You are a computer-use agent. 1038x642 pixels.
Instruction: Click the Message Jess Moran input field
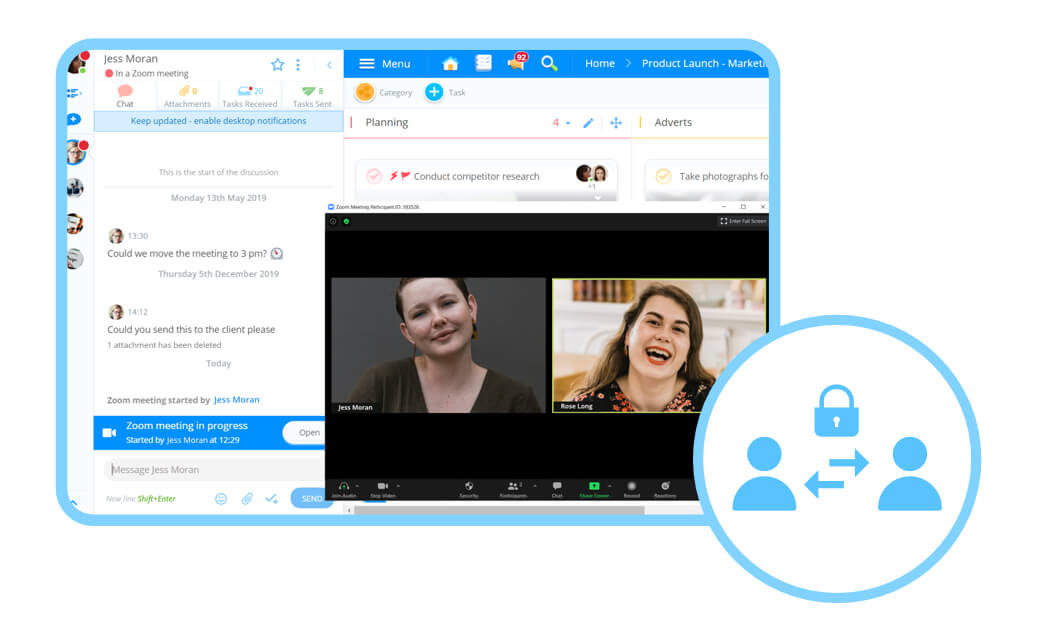tap(214, 469)
